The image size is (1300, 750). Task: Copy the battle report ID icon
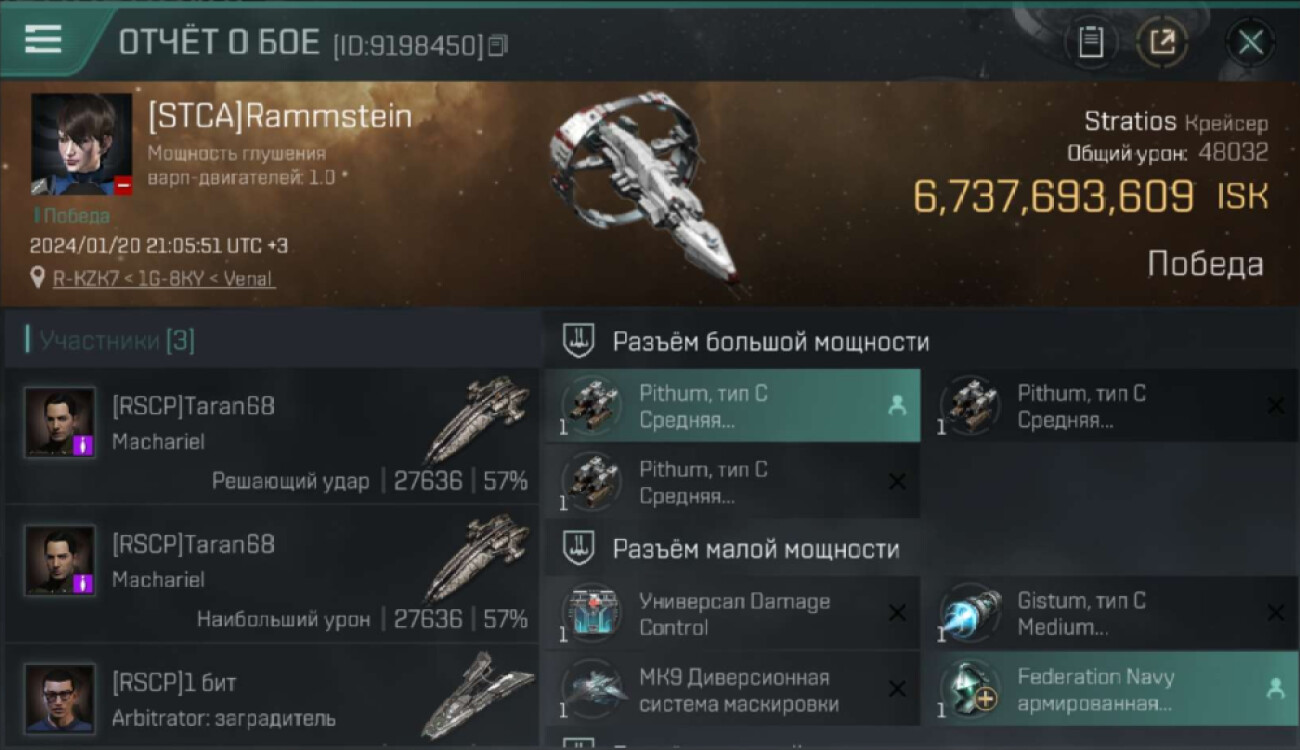[x=498, y=44]
